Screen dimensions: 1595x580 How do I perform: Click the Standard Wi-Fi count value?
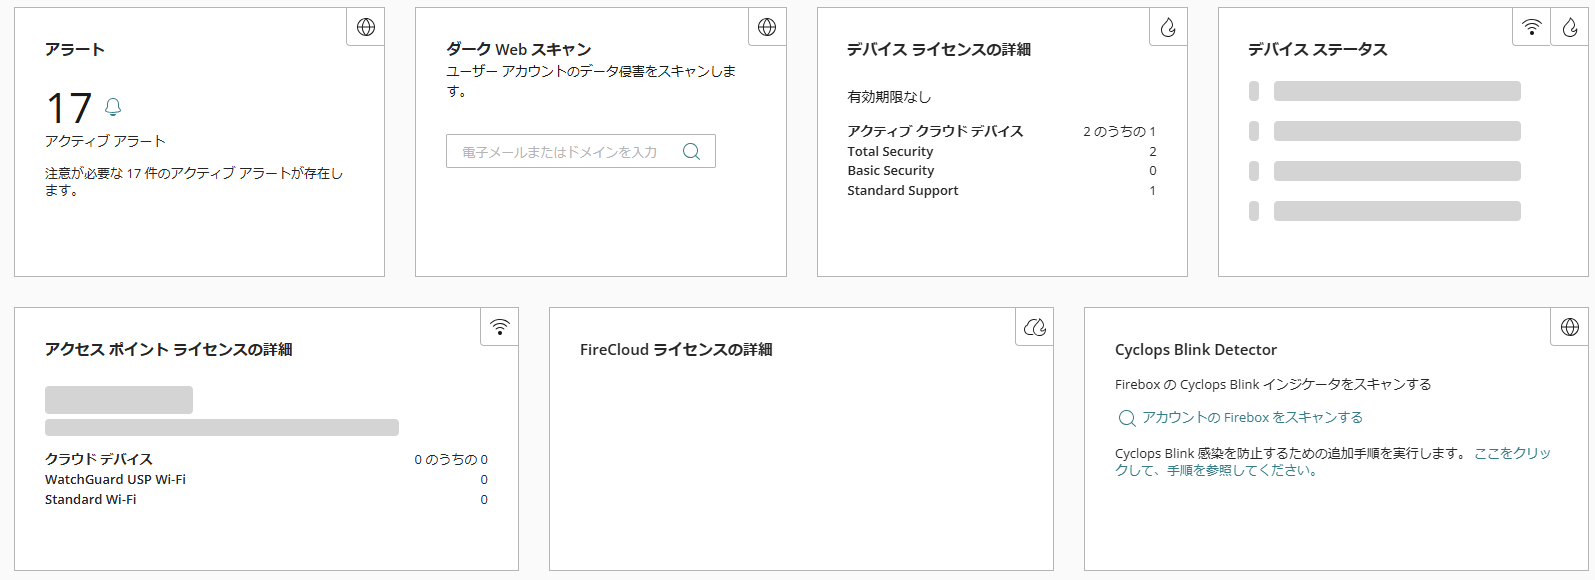[x=484, y=500]
